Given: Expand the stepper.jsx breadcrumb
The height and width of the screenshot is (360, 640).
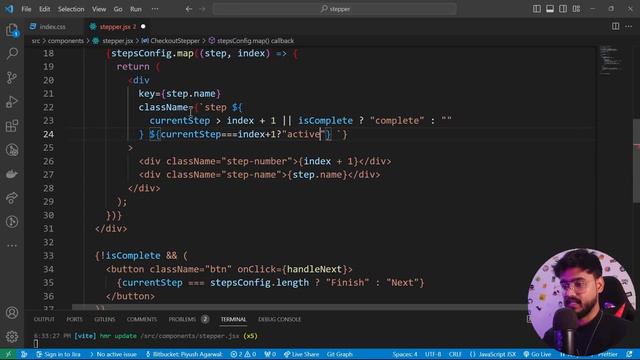Looking at the screenshot, I should point(113,41).
